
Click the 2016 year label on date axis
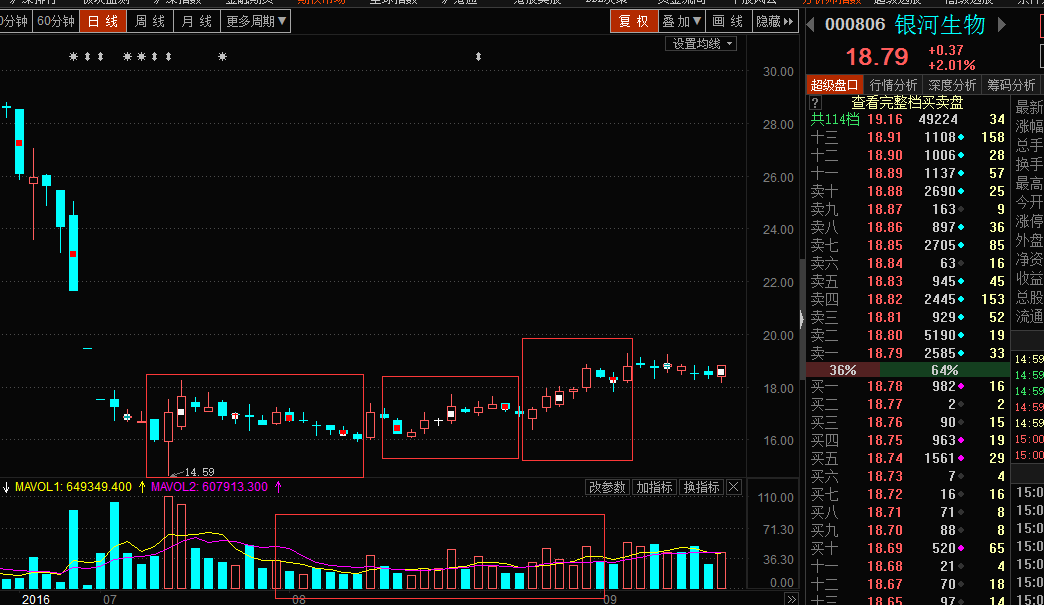point(36,599)
